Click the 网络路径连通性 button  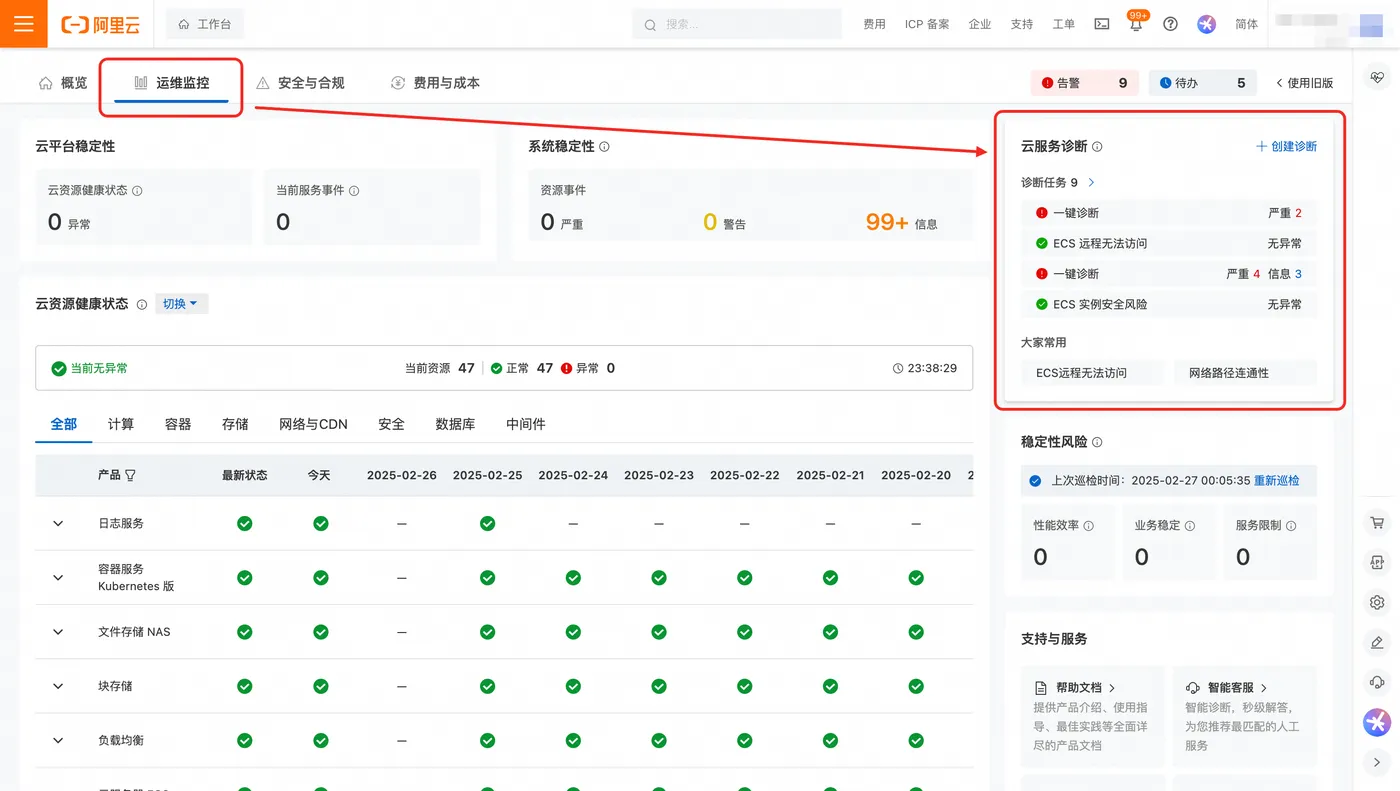(x=1245, y=373)
